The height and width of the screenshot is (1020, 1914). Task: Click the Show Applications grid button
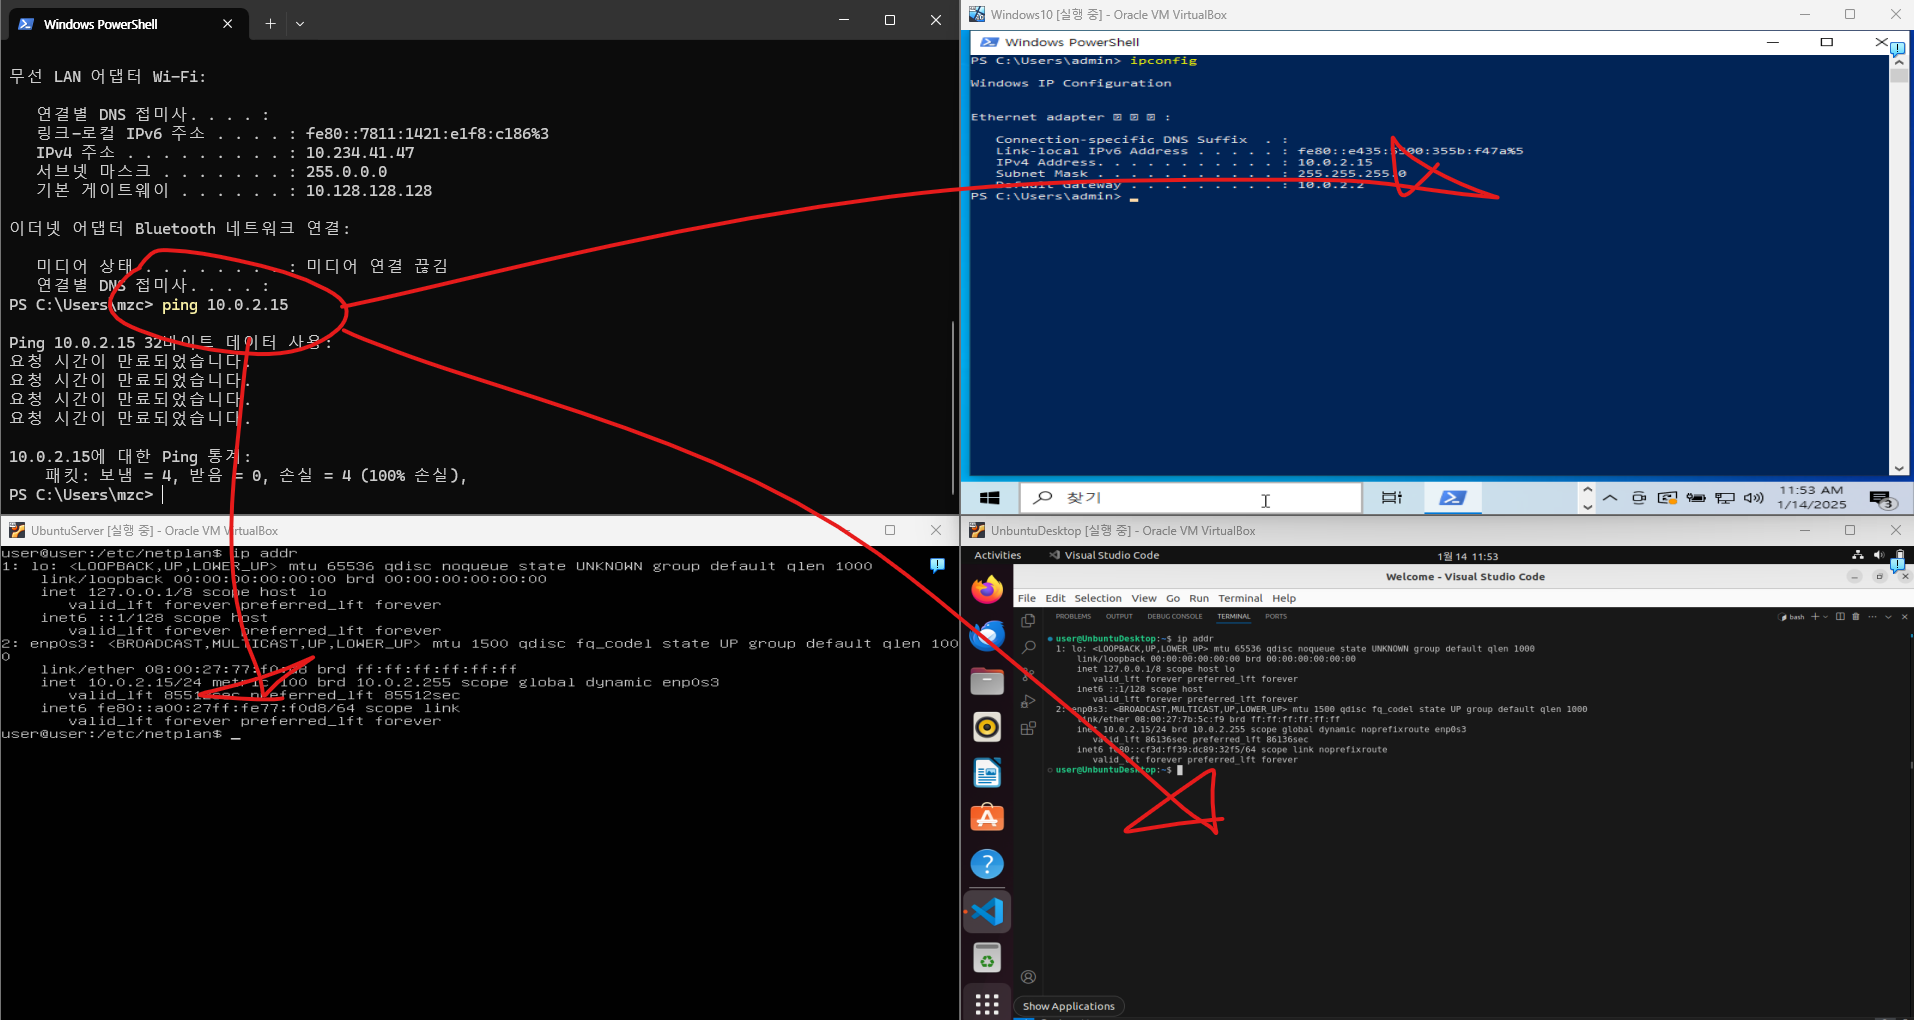987,1004
